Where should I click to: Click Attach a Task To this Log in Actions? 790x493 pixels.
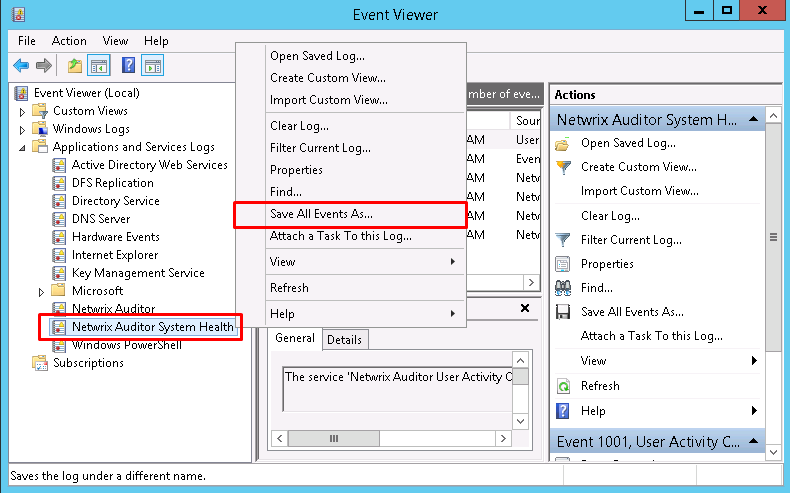pos(651,336)
